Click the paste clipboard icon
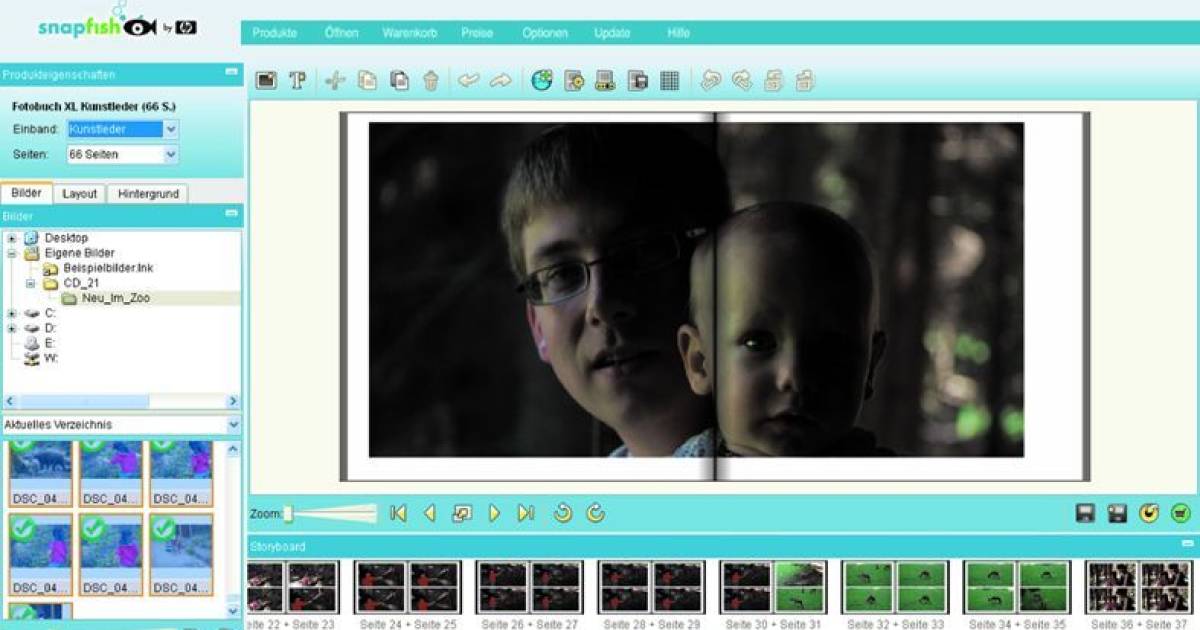The width and height of the screenshot is (1200, 630). click(399, 81)
